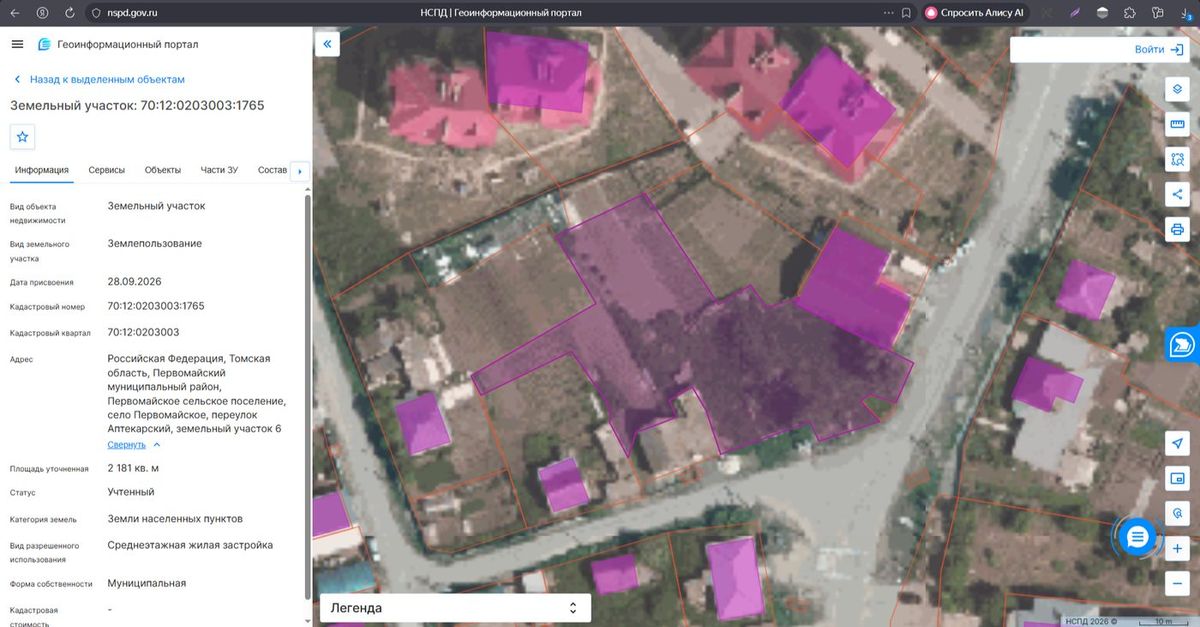Click the Свернуть link under address

click(x=127, y=445)
